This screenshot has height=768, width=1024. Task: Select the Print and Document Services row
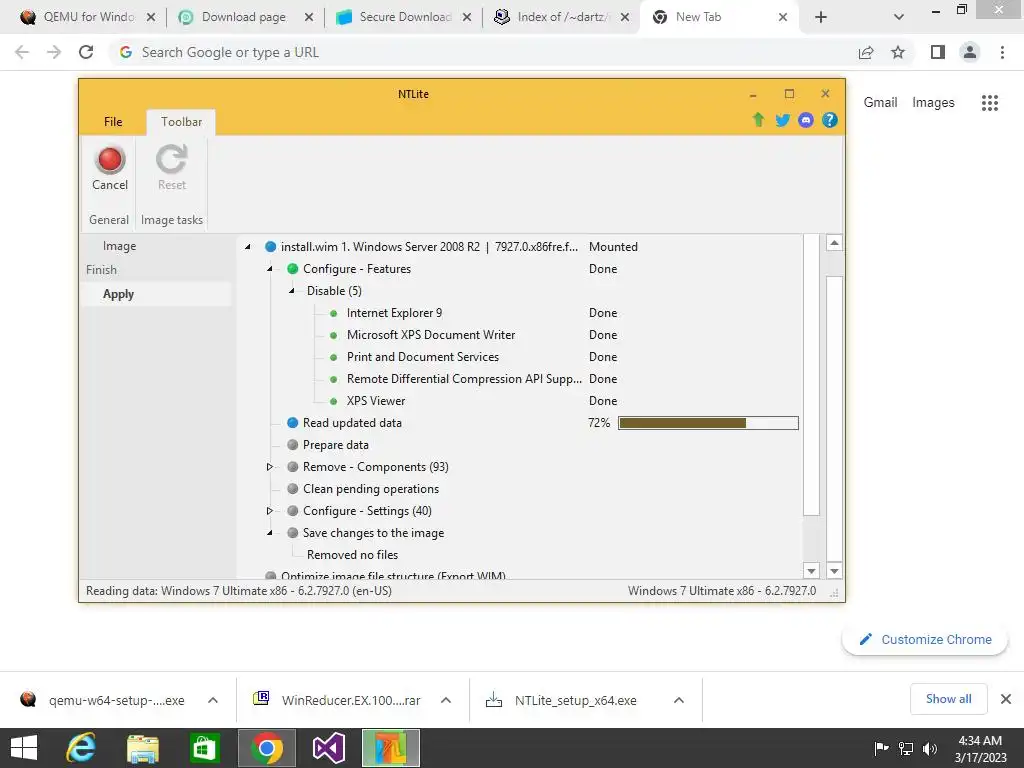423,357
